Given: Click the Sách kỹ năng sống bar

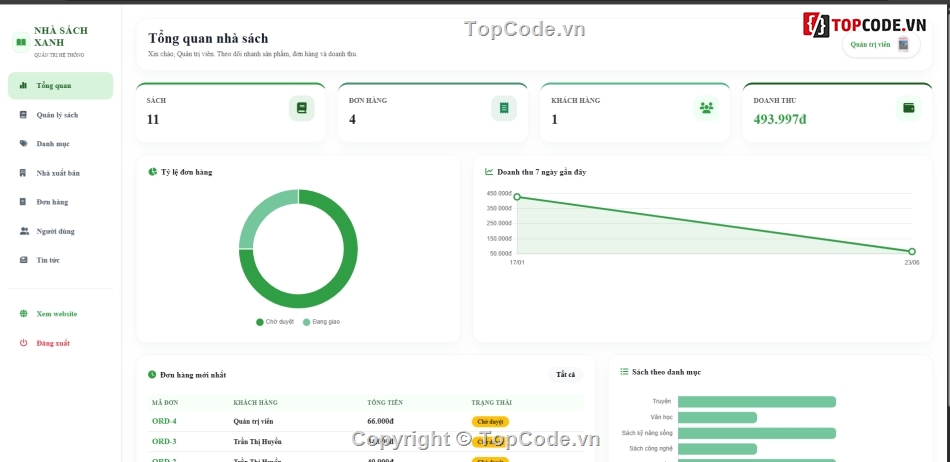Looking at the screenshot, I should pos(757,433).
